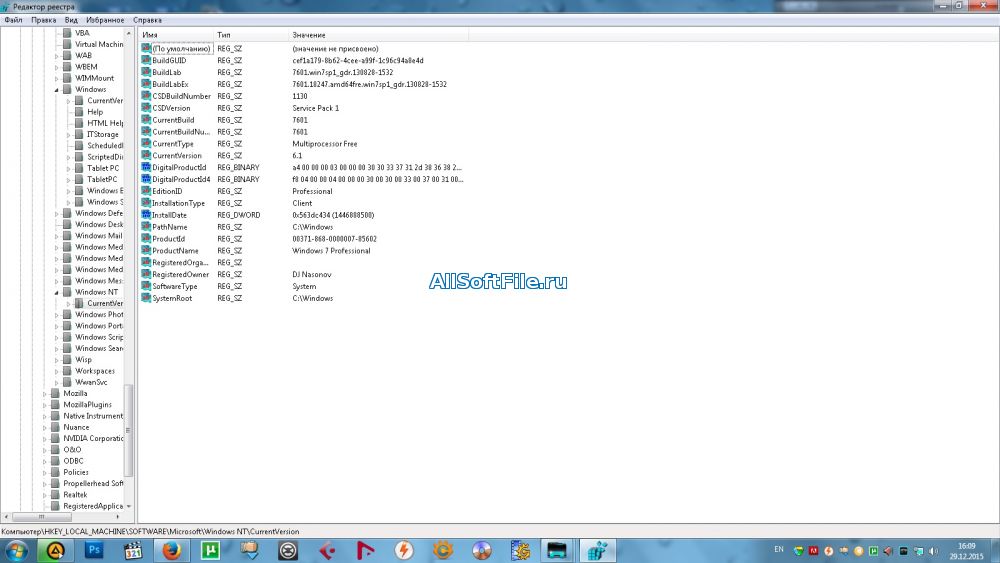Viewport: 1000px width, 563px height.
Task: Open the Правка menu
Action: 43,20
